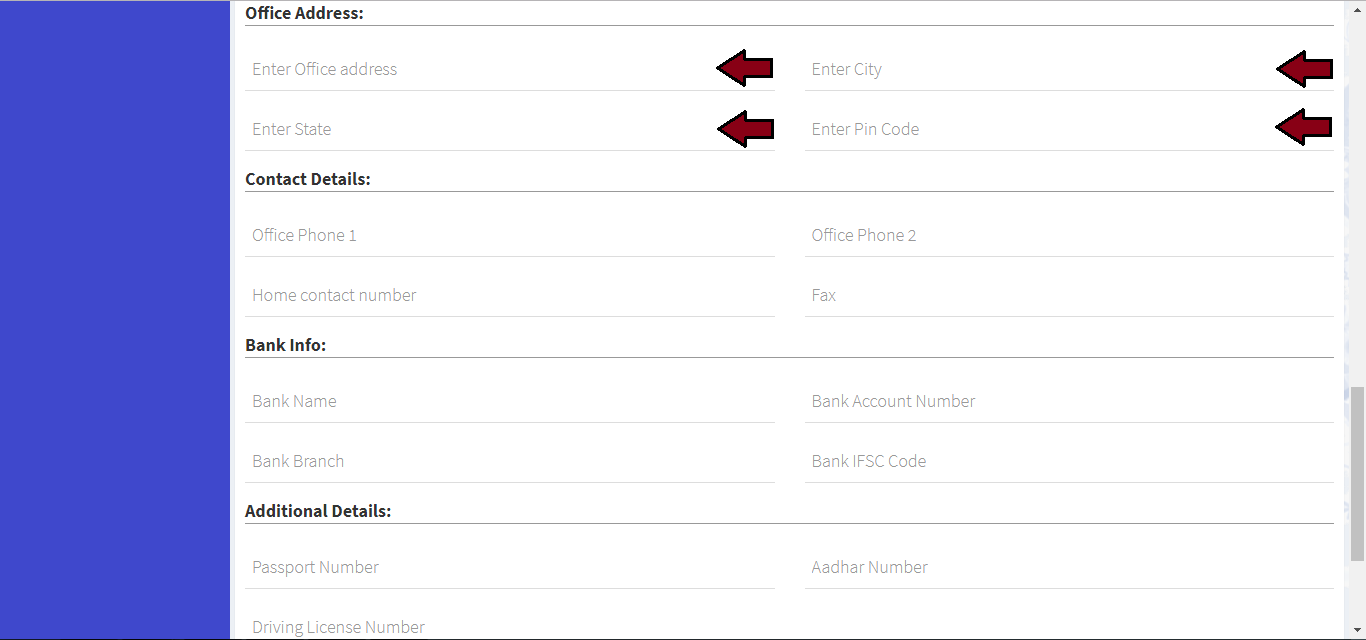Focus the Bank Name field
Image resolution: width=1366 pixels, height=640 pixels.
pyautogui.click(x=509, y=401)
